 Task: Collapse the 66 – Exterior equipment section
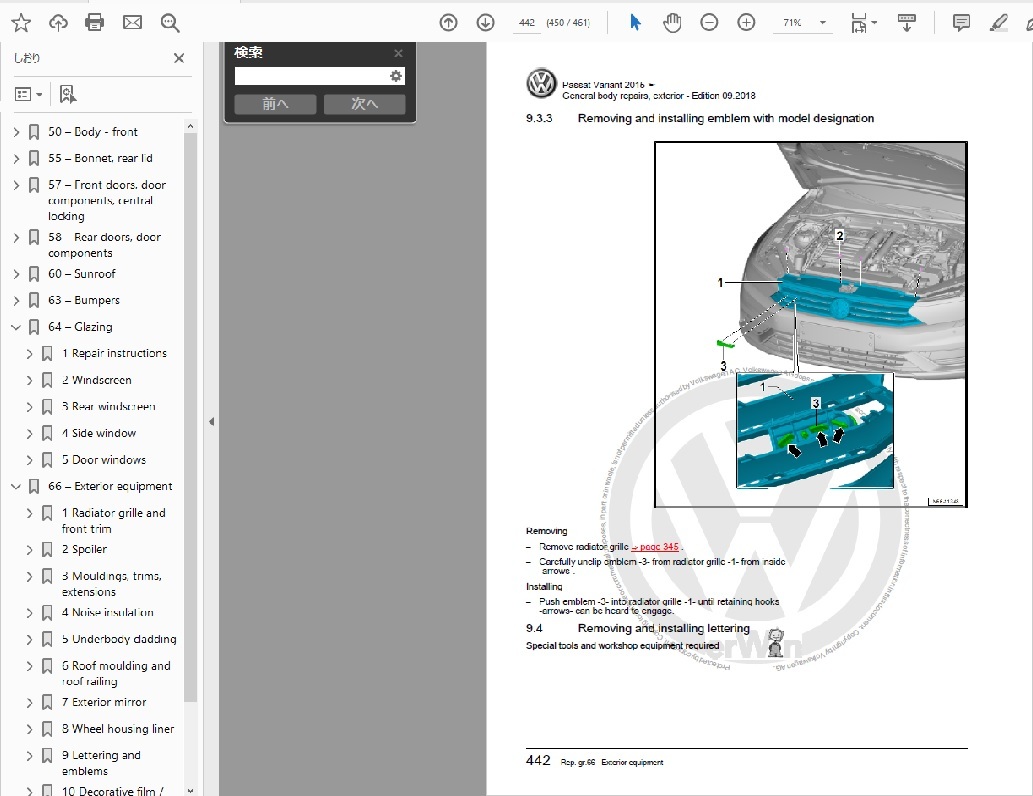click(17, 487)
